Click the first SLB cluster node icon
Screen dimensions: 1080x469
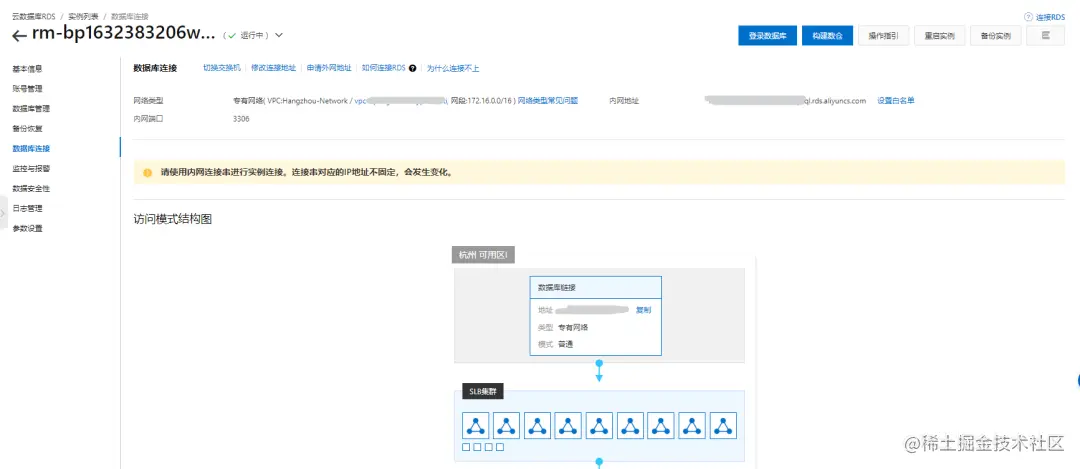(476, 426)
